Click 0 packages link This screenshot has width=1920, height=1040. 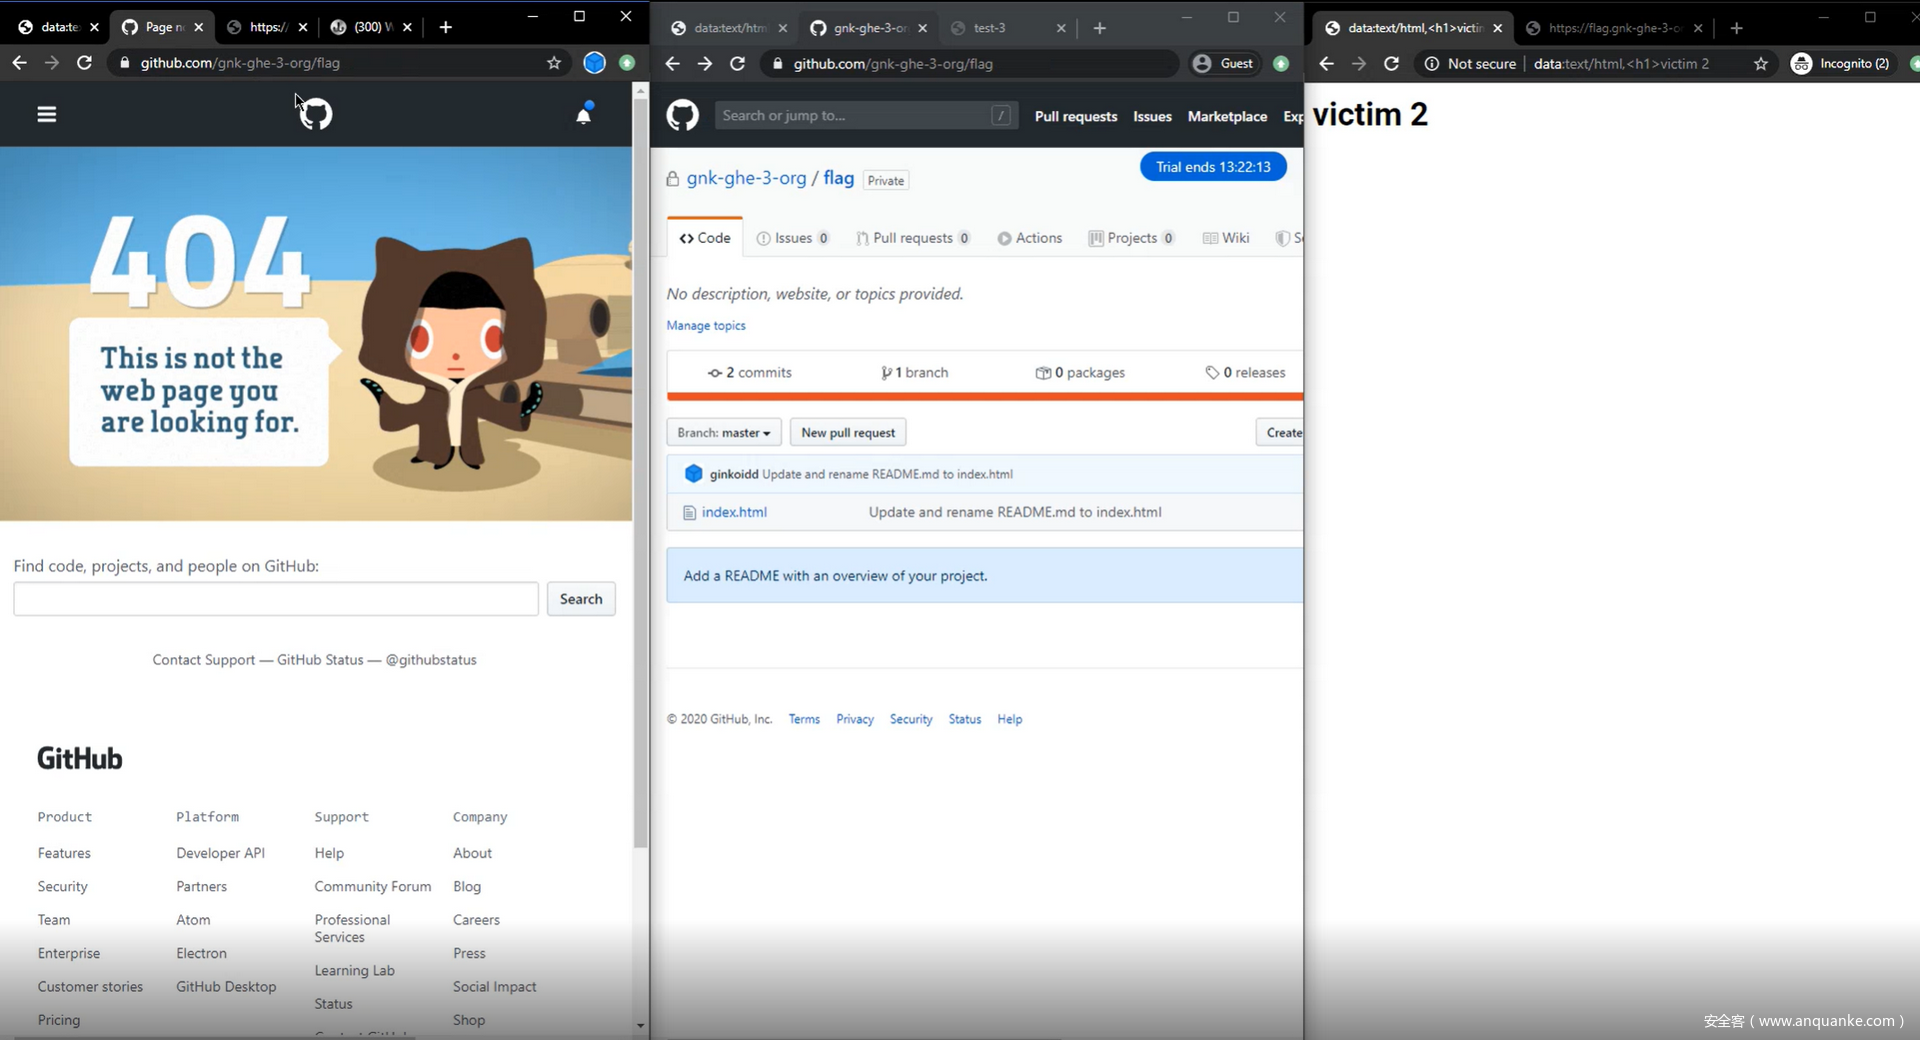1080,373
